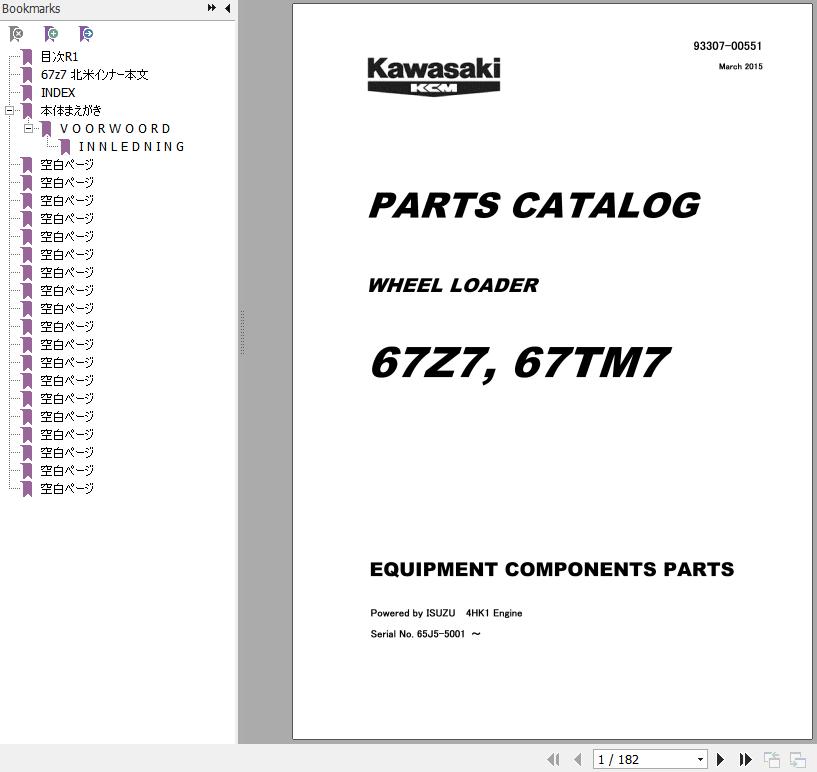This screenshot has width=817, height=772.
Task: Collapse the VOORWOORD bookmark node
Action: click(x=29, y=128)
